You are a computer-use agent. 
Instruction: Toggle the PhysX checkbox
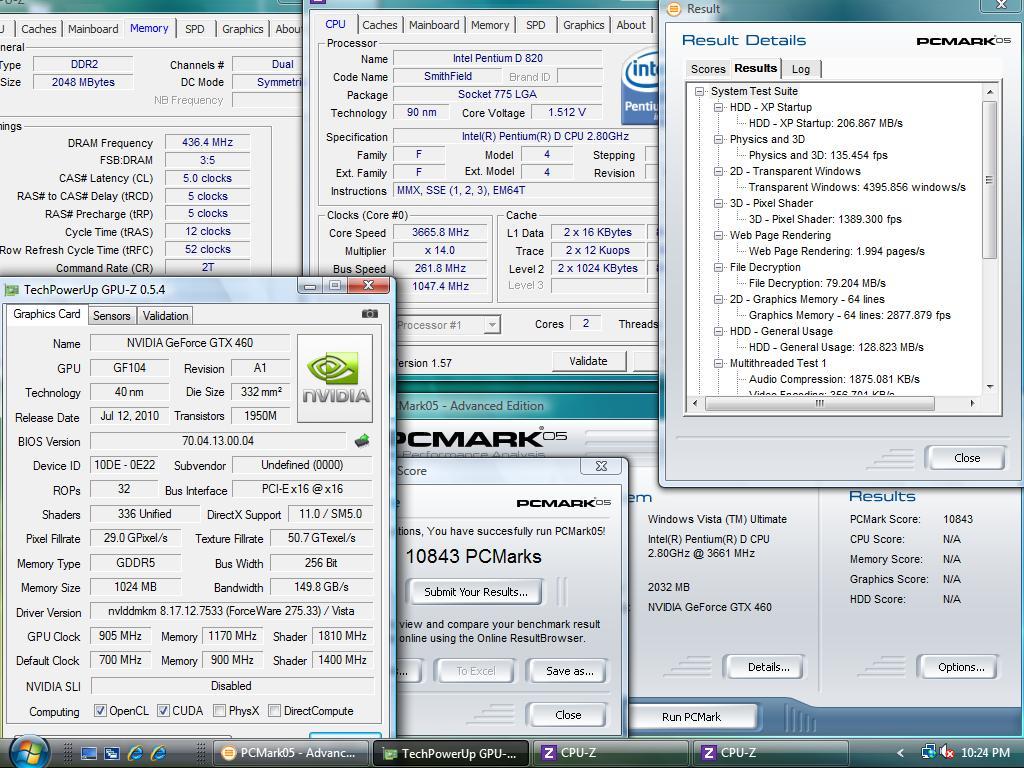click(x=219, y=711)
